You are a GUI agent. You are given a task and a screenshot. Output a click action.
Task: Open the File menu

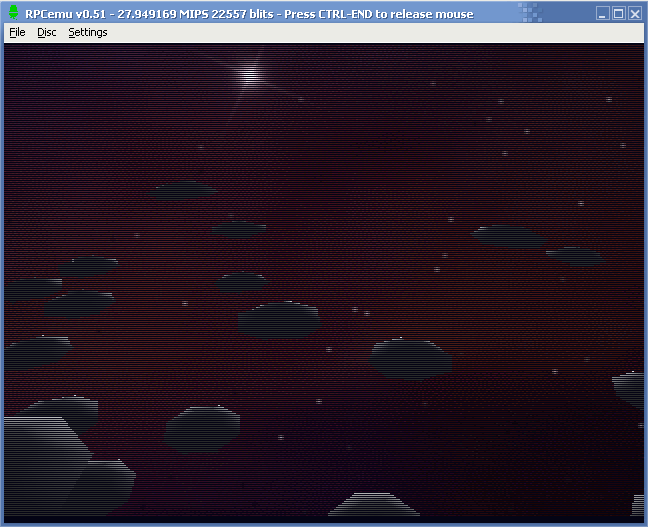tap(17, 32)
